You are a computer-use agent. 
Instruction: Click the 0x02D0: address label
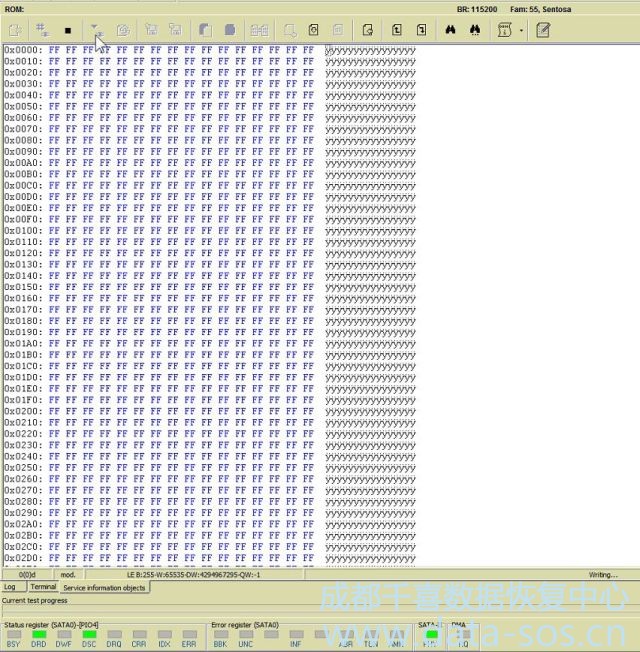(23, 558)
